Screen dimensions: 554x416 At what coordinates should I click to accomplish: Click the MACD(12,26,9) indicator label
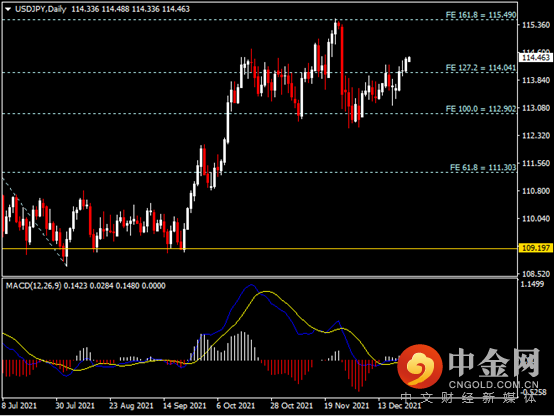point(34,286)
